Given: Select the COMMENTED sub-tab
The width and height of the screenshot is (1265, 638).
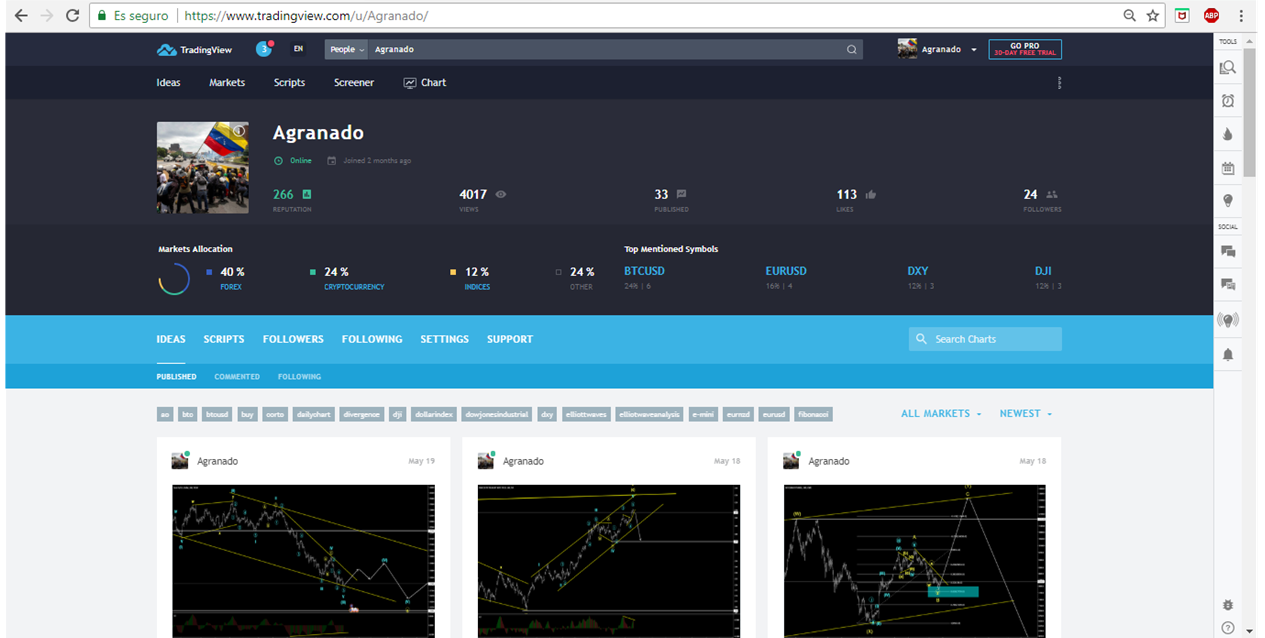Looking at the screenshot, I should [x=237, y=377].
